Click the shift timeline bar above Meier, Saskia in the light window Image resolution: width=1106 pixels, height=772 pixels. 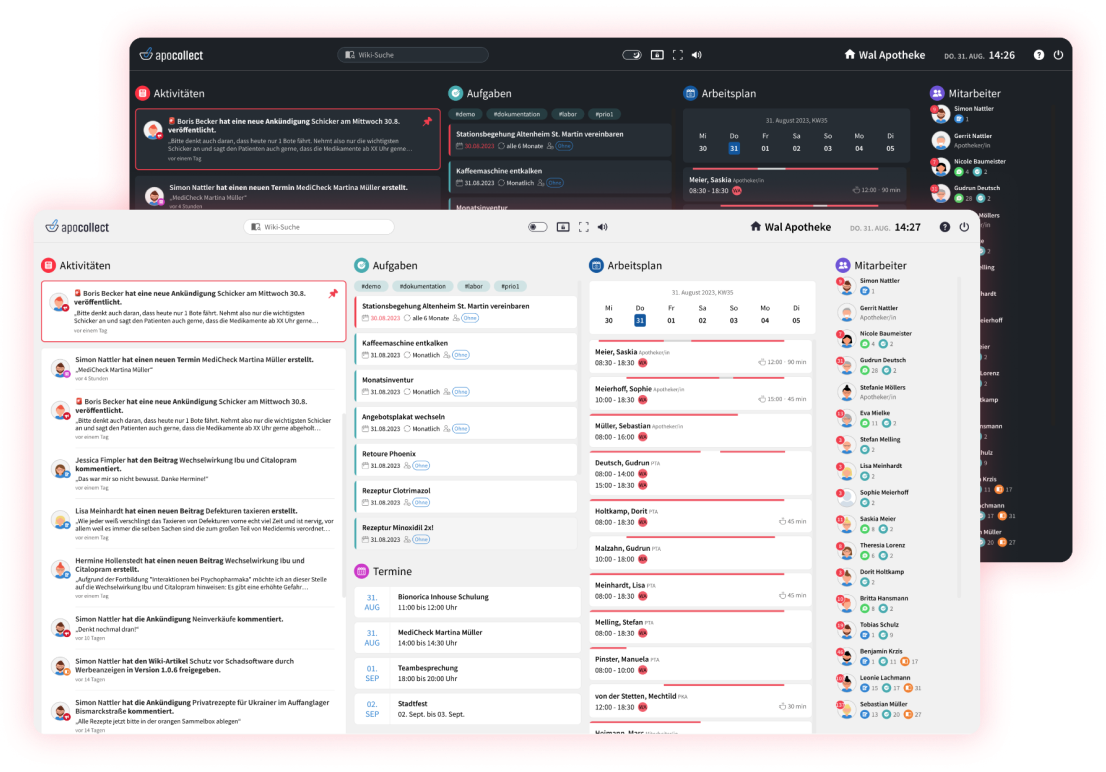coord(702,341)
